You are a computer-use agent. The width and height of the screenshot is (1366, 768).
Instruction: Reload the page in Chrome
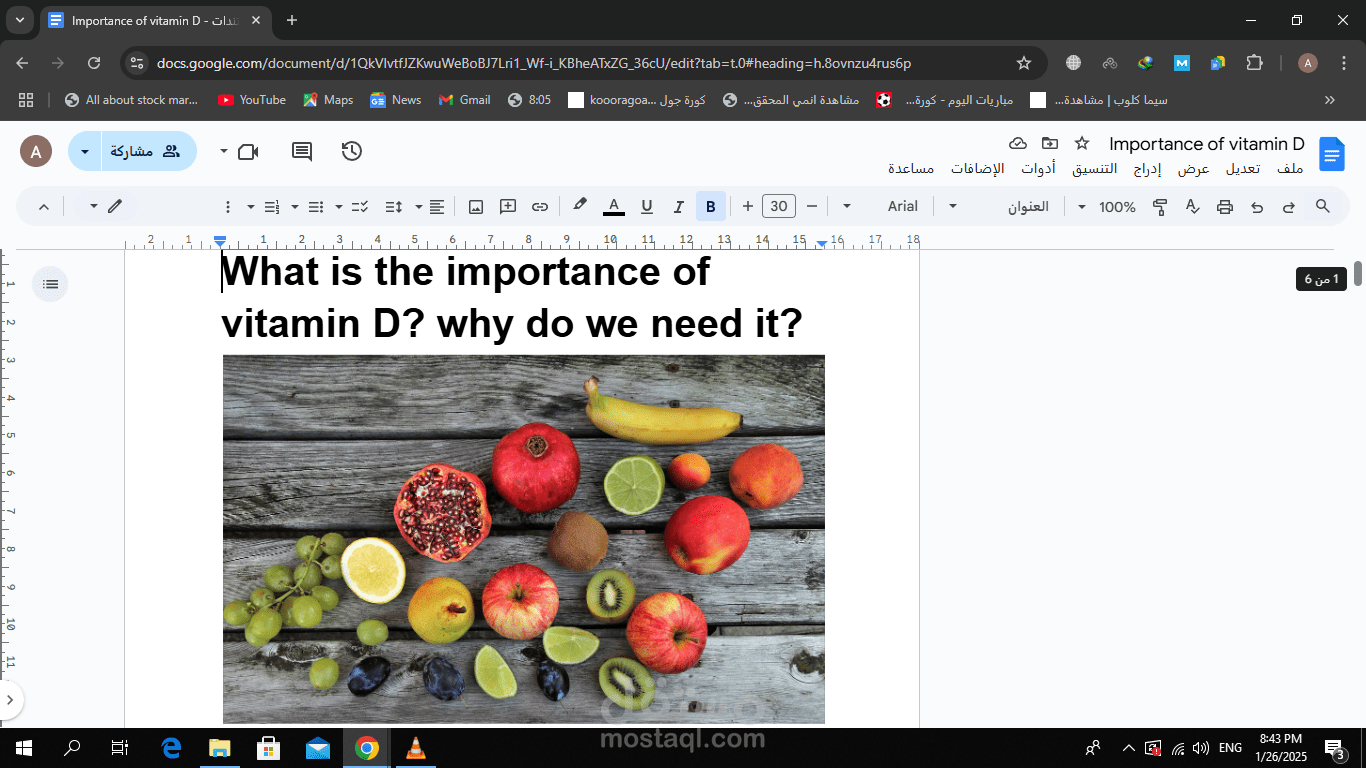tap(94, 63)
